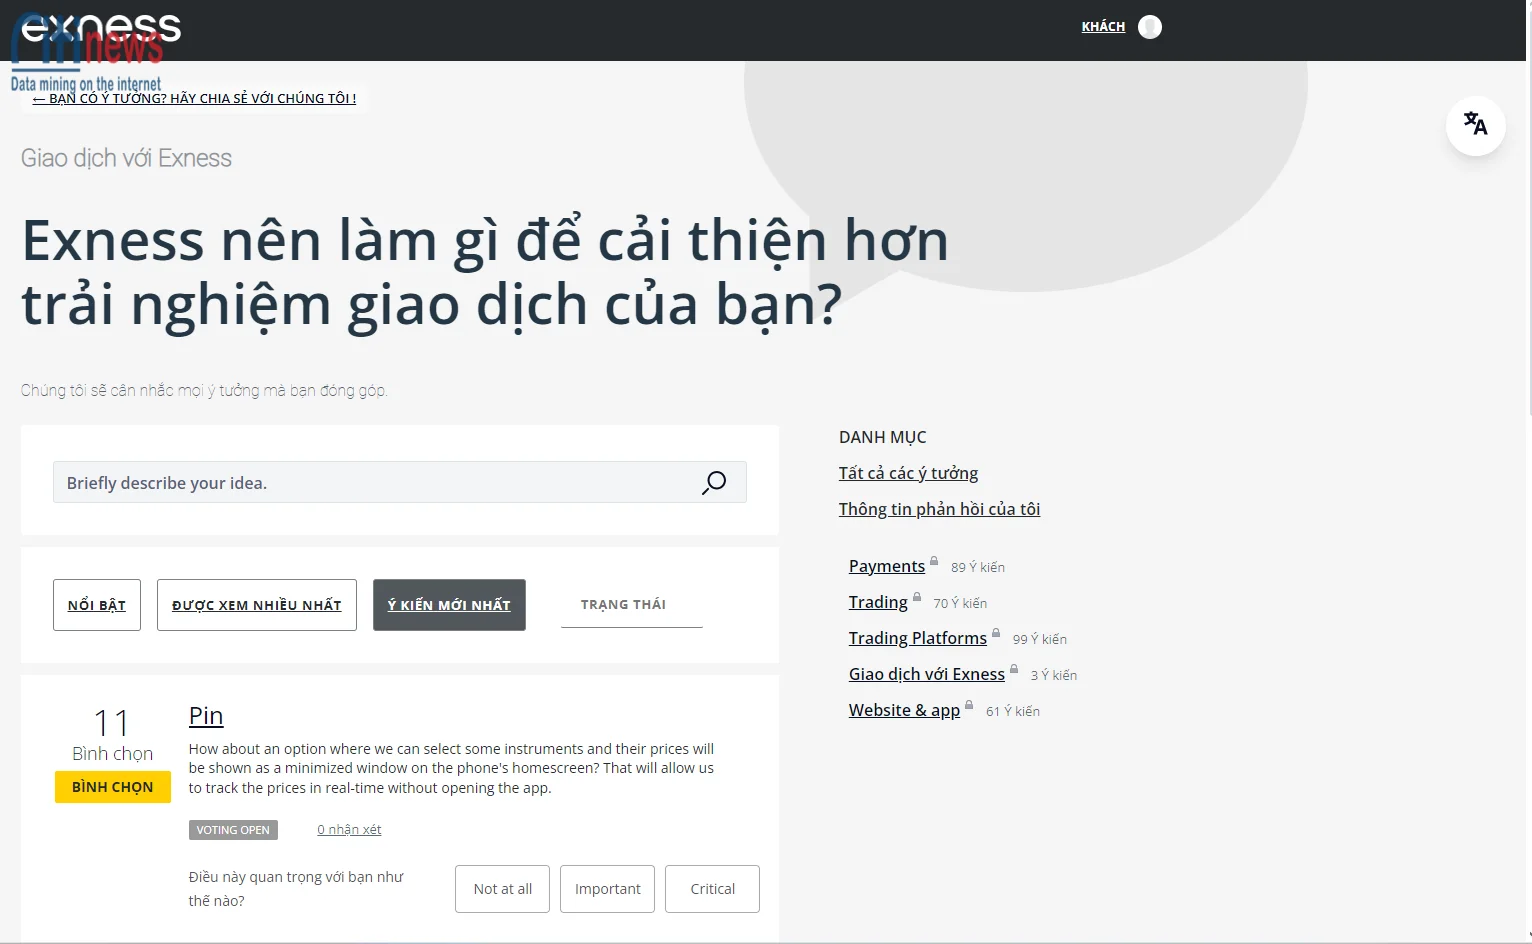Rate importance as 'Critical'
The image size is (1532, 944).
tap(712, 889)
